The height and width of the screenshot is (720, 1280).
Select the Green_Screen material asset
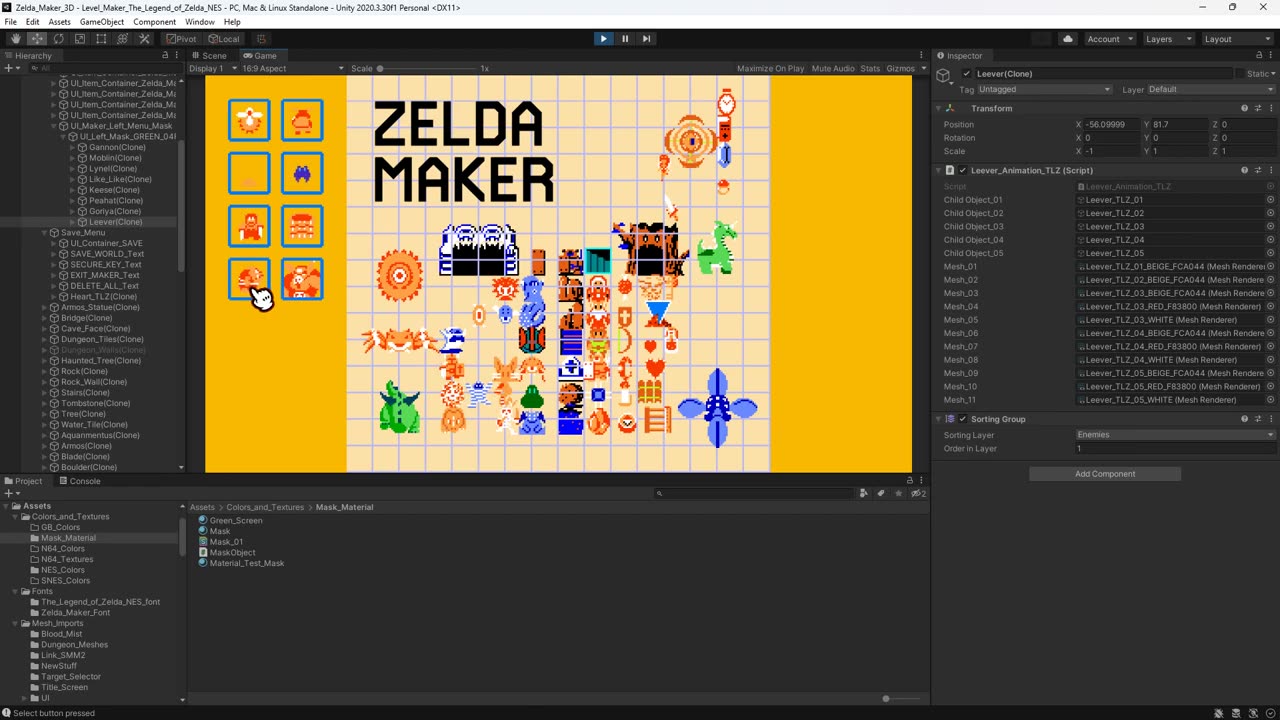coord(236,521)
